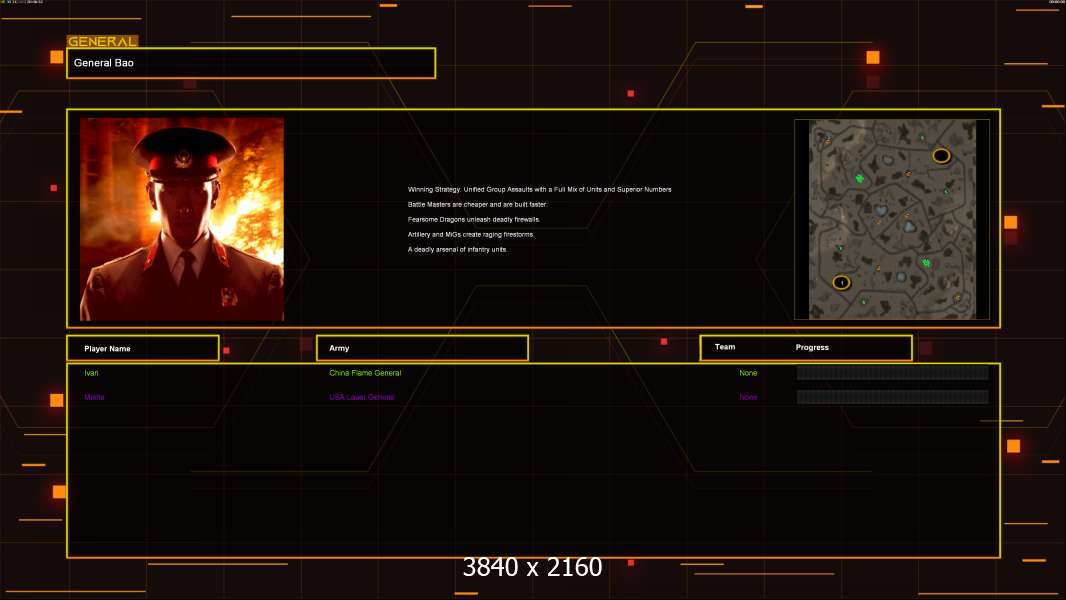Select the unnumbered start position marker on map
Viewport: 1066px width, 600px height.
941,156
